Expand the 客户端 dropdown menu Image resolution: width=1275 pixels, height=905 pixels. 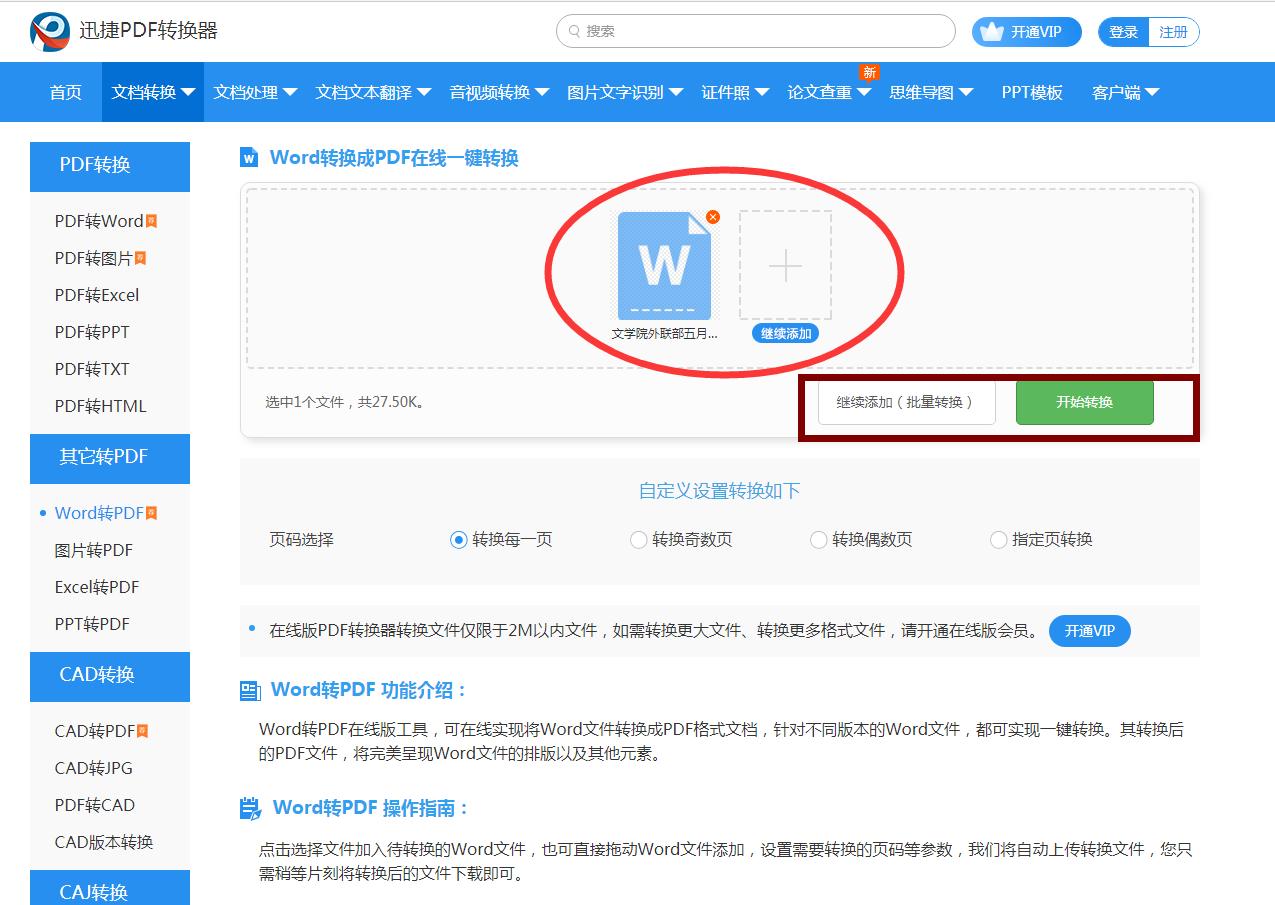coord(1117,91)
